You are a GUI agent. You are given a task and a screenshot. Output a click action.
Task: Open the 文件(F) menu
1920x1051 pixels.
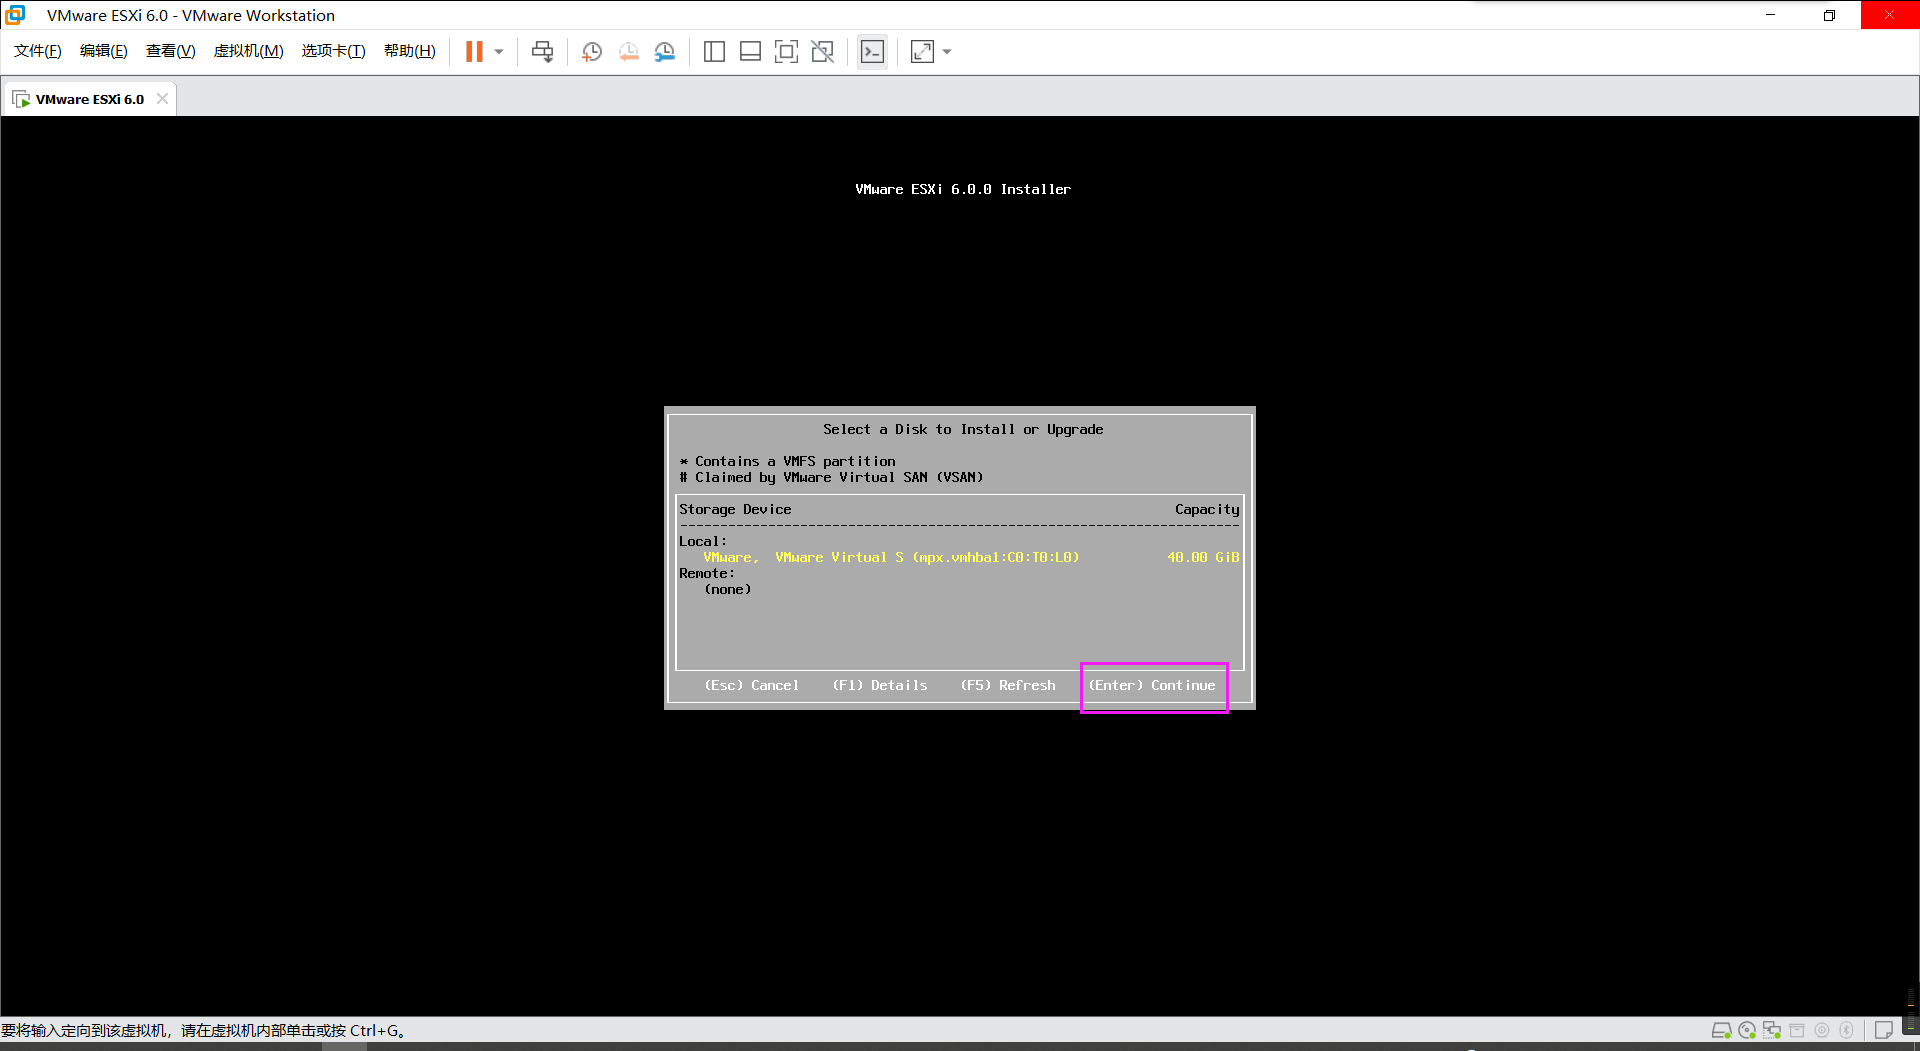click(37, 51)
